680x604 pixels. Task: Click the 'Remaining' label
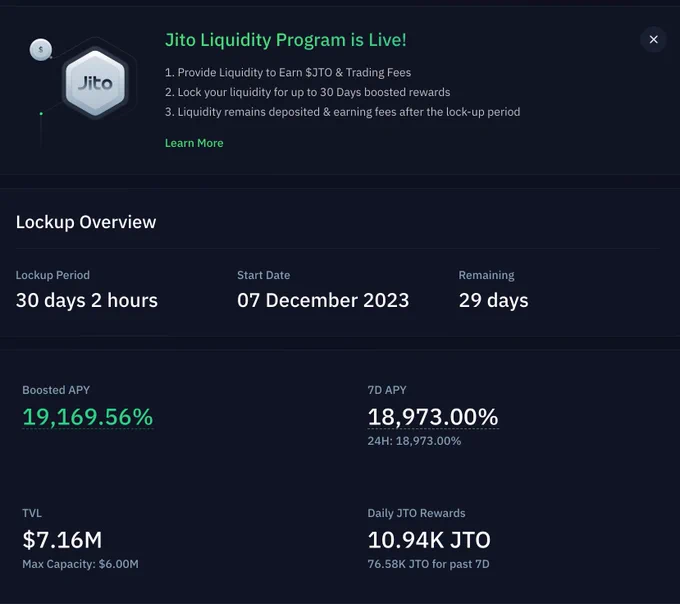click(487, 275)
